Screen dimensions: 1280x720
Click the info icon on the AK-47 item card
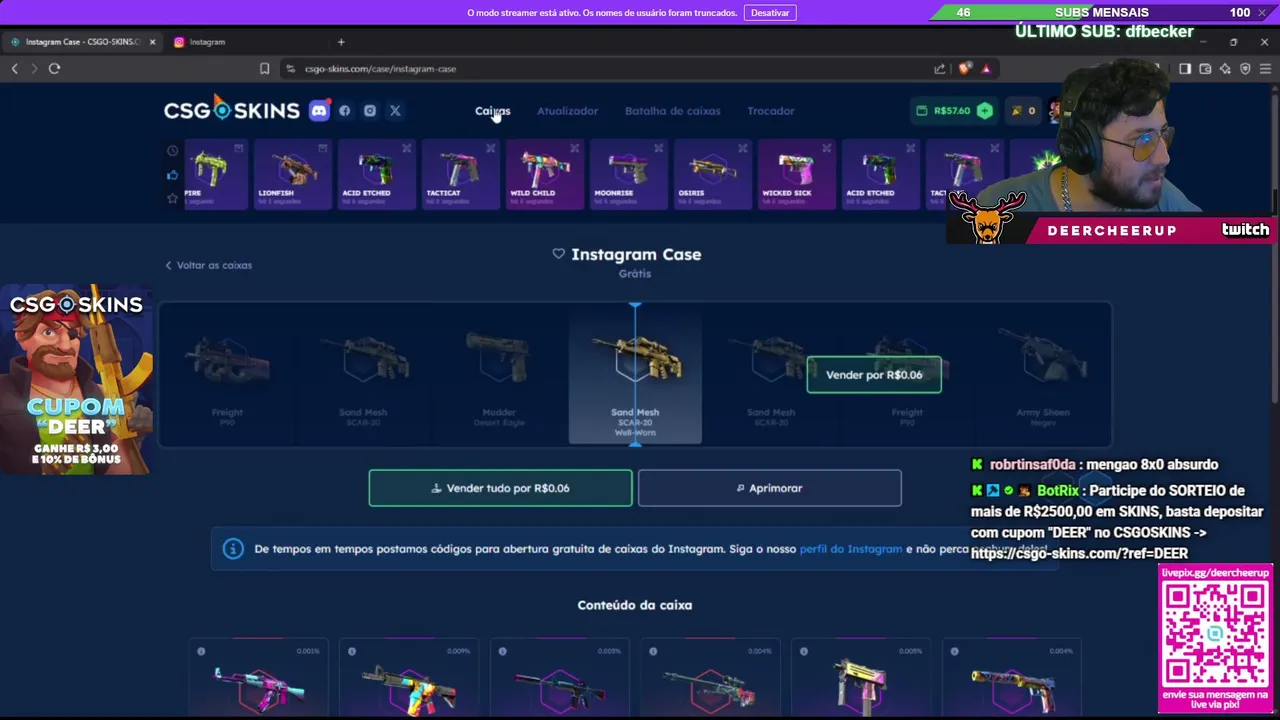201,651
